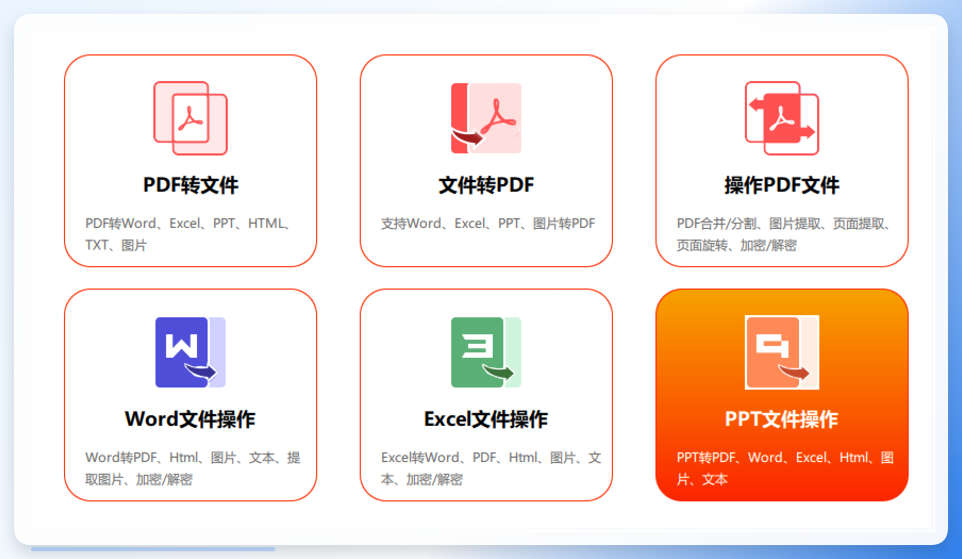Select the Excel文件操作 title
The width and height of the screenshot is (962, 559).
(486, 419)
